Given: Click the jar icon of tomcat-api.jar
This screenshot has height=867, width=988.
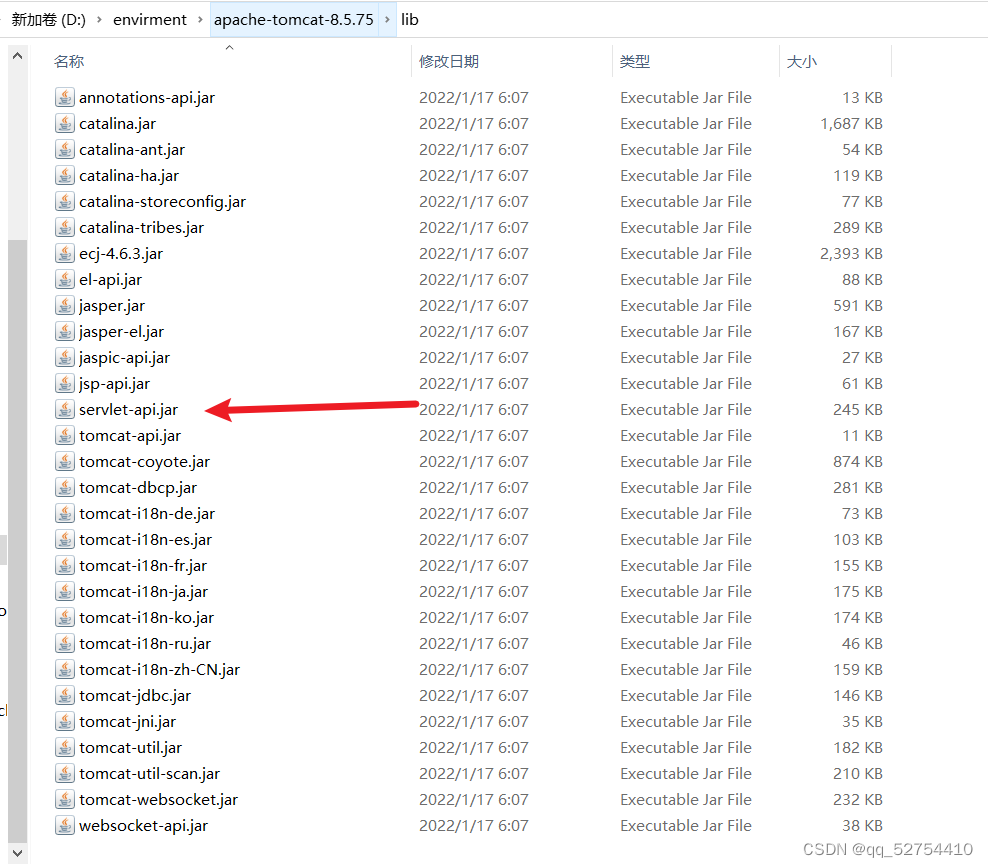Looking at the screenshot, I should 64,435.
